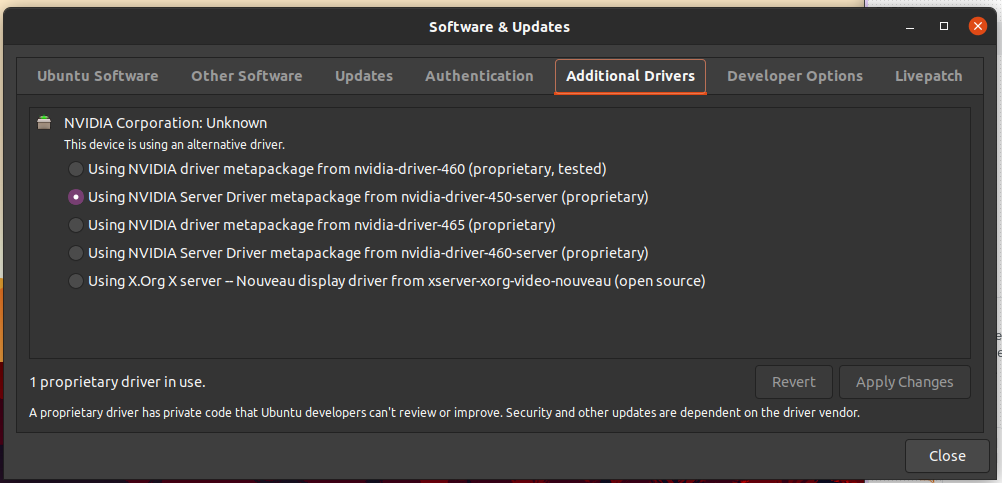Select the nvidia-driver-460-server driver option
The width and height of the screenshot is (1002, 483).
[76, 253]
